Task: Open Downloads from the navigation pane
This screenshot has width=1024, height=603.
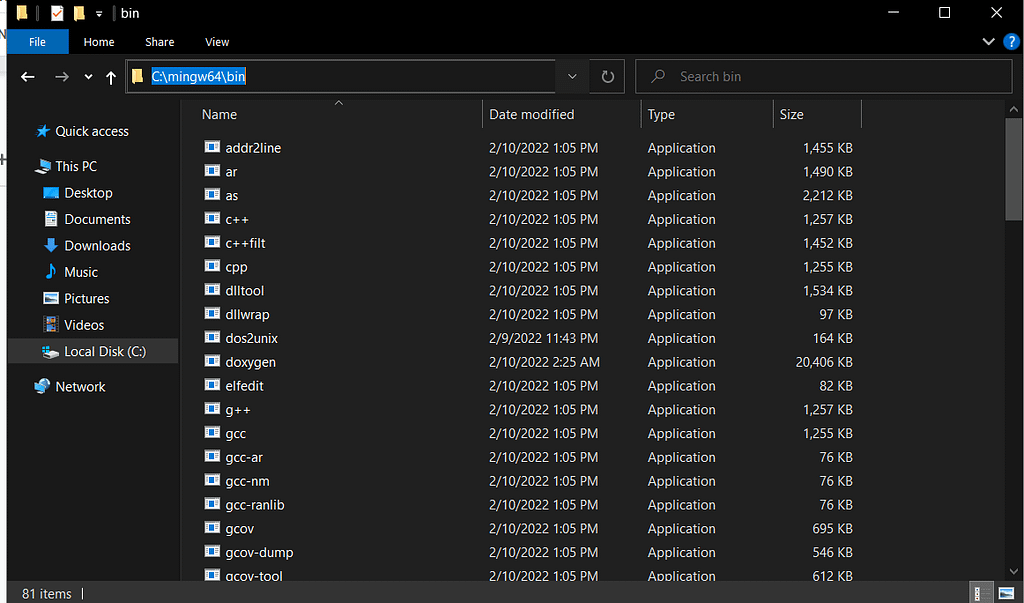Action: point(97,246)
